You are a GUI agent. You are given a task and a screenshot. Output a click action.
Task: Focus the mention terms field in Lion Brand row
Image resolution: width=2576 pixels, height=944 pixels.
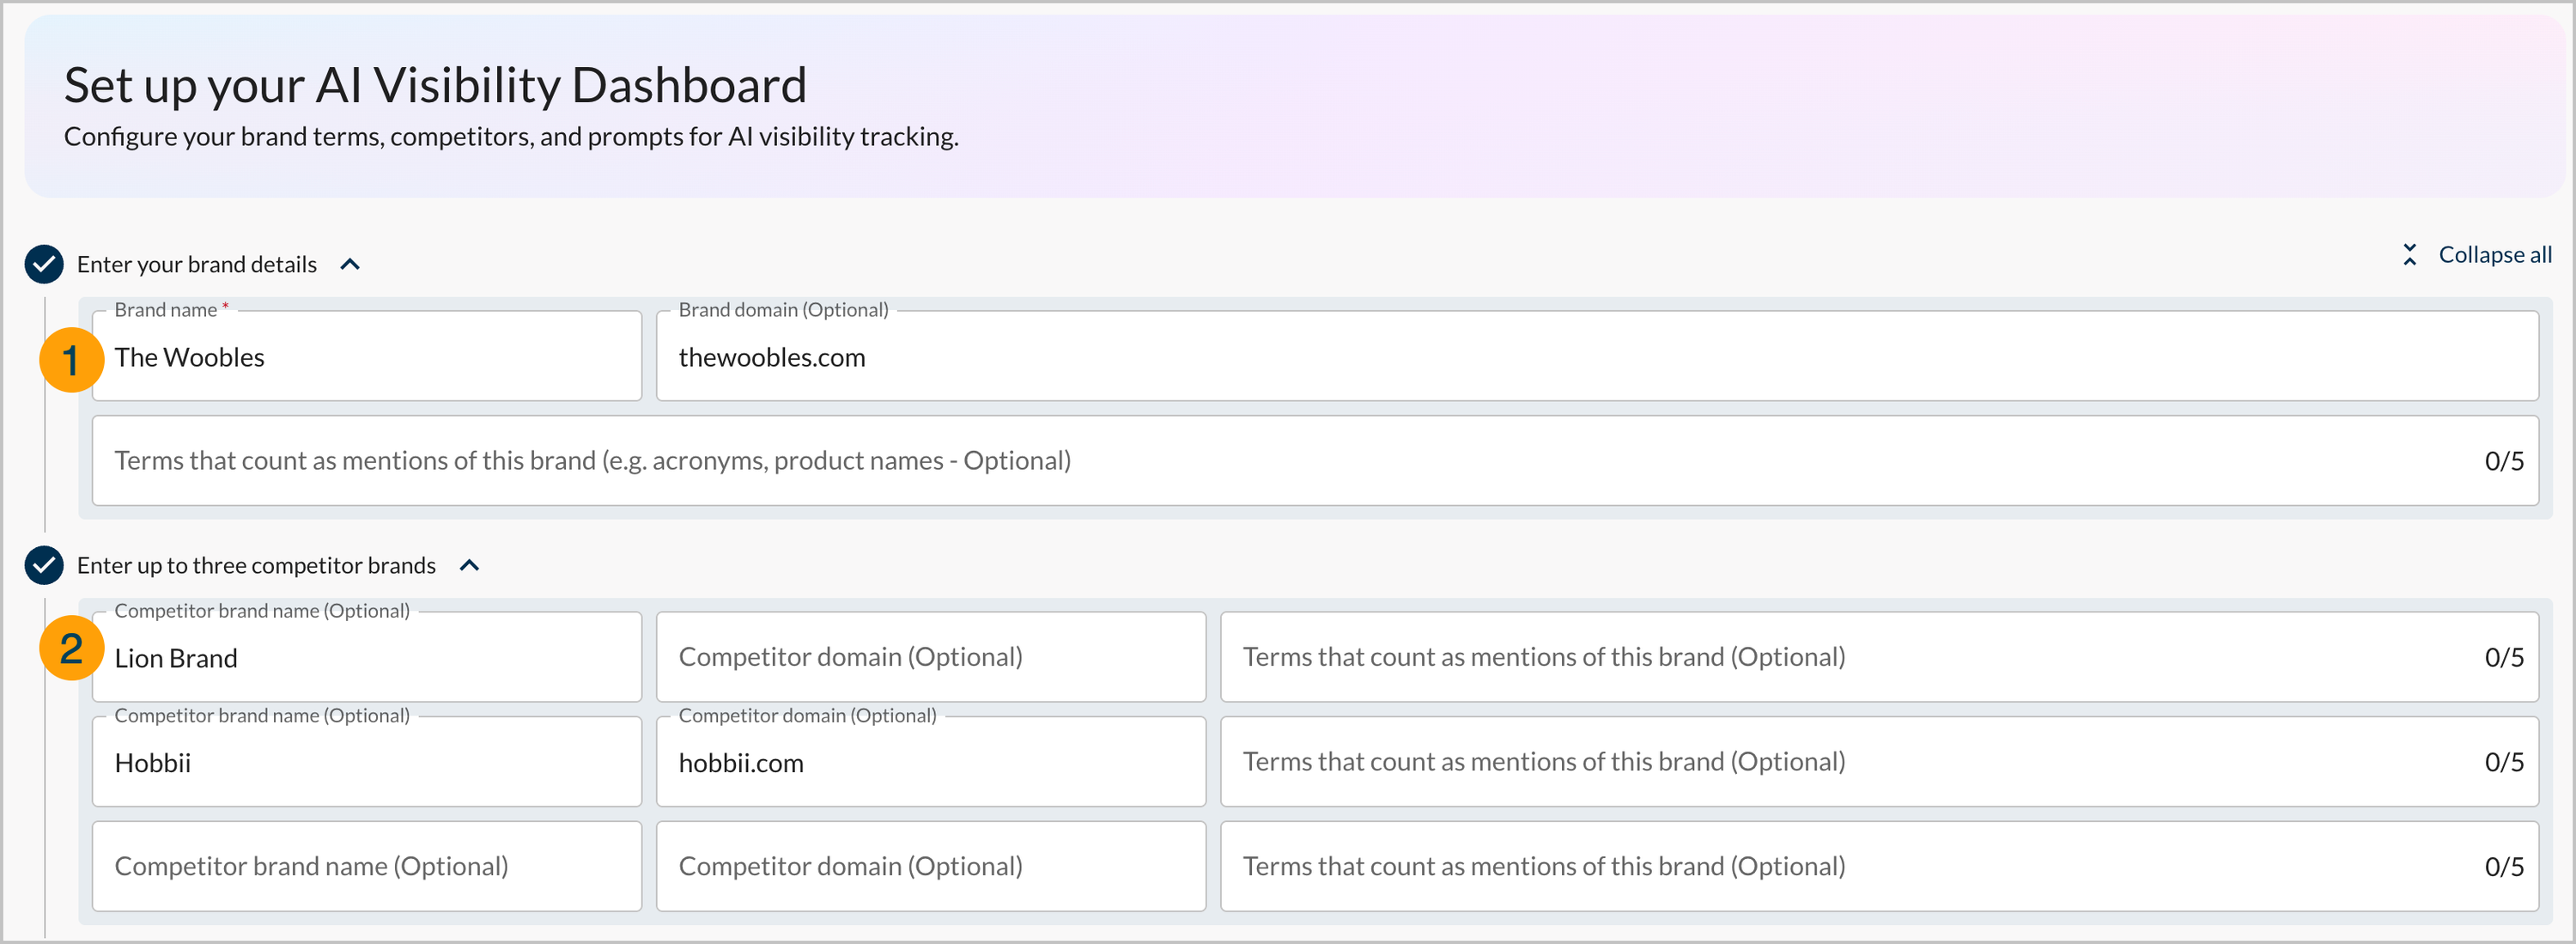point(1879,657)
